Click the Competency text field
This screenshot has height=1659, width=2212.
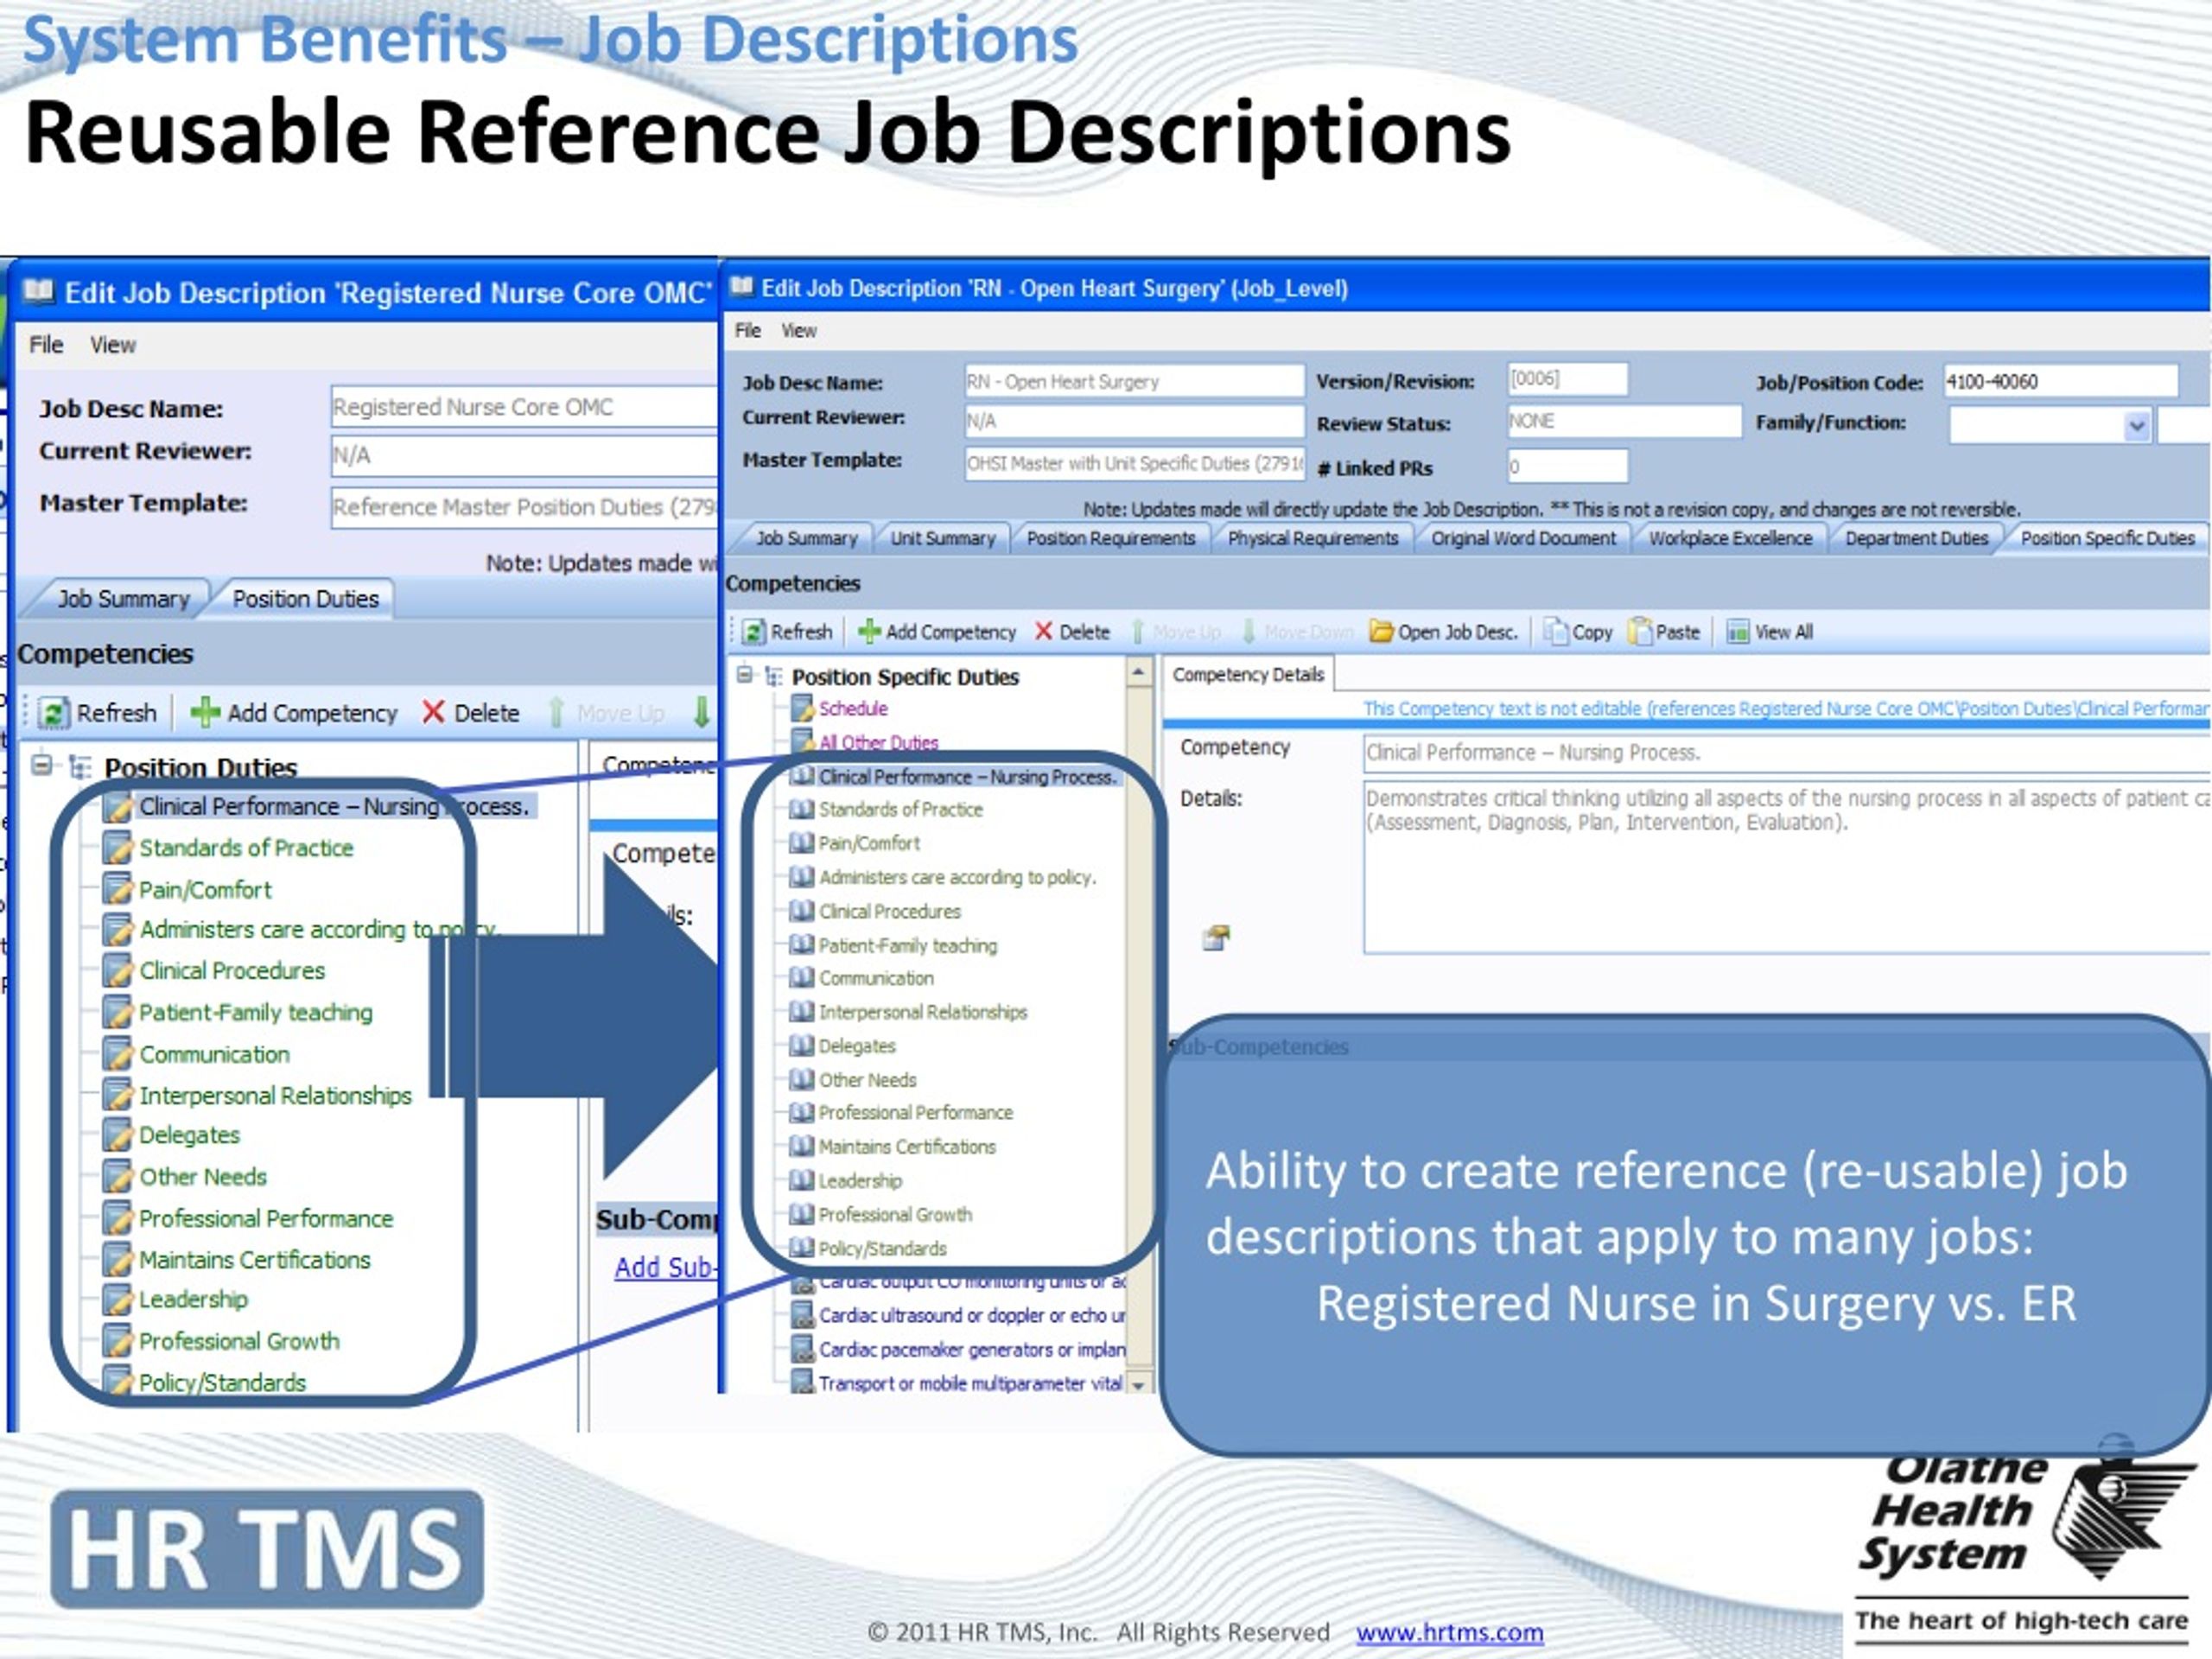pyautogui.click(x=1787, y=753)
